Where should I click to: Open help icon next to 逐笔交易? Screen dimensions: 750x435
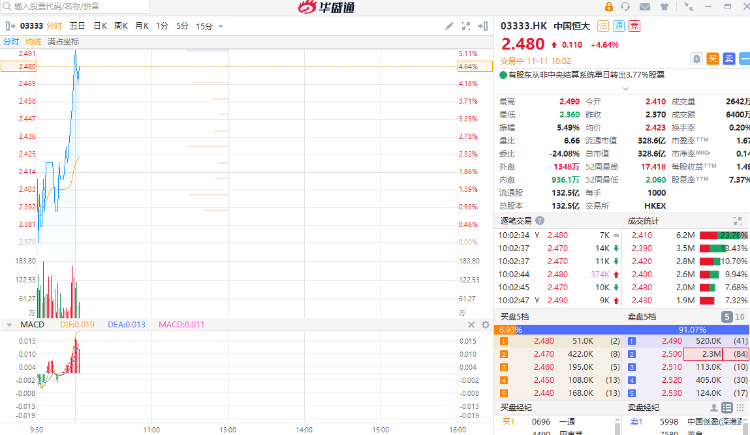click(x=540, y=221)
